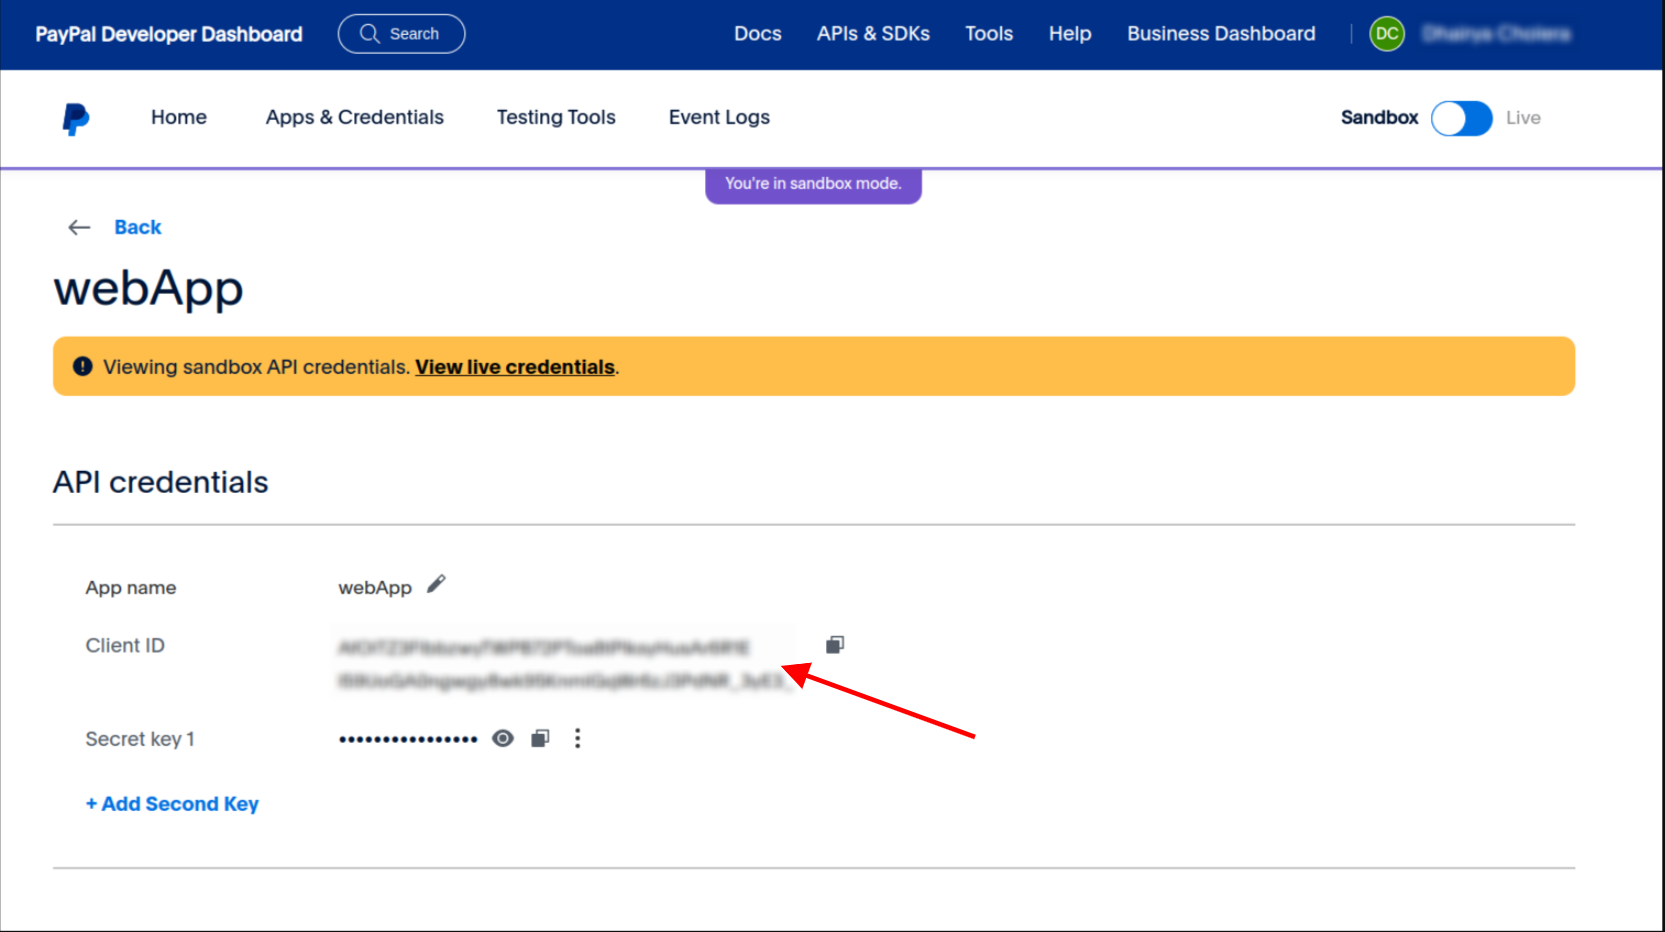Screen dimensions: 1665x932
Task: Open the Docs menu
Action: (x=757, y=33)
